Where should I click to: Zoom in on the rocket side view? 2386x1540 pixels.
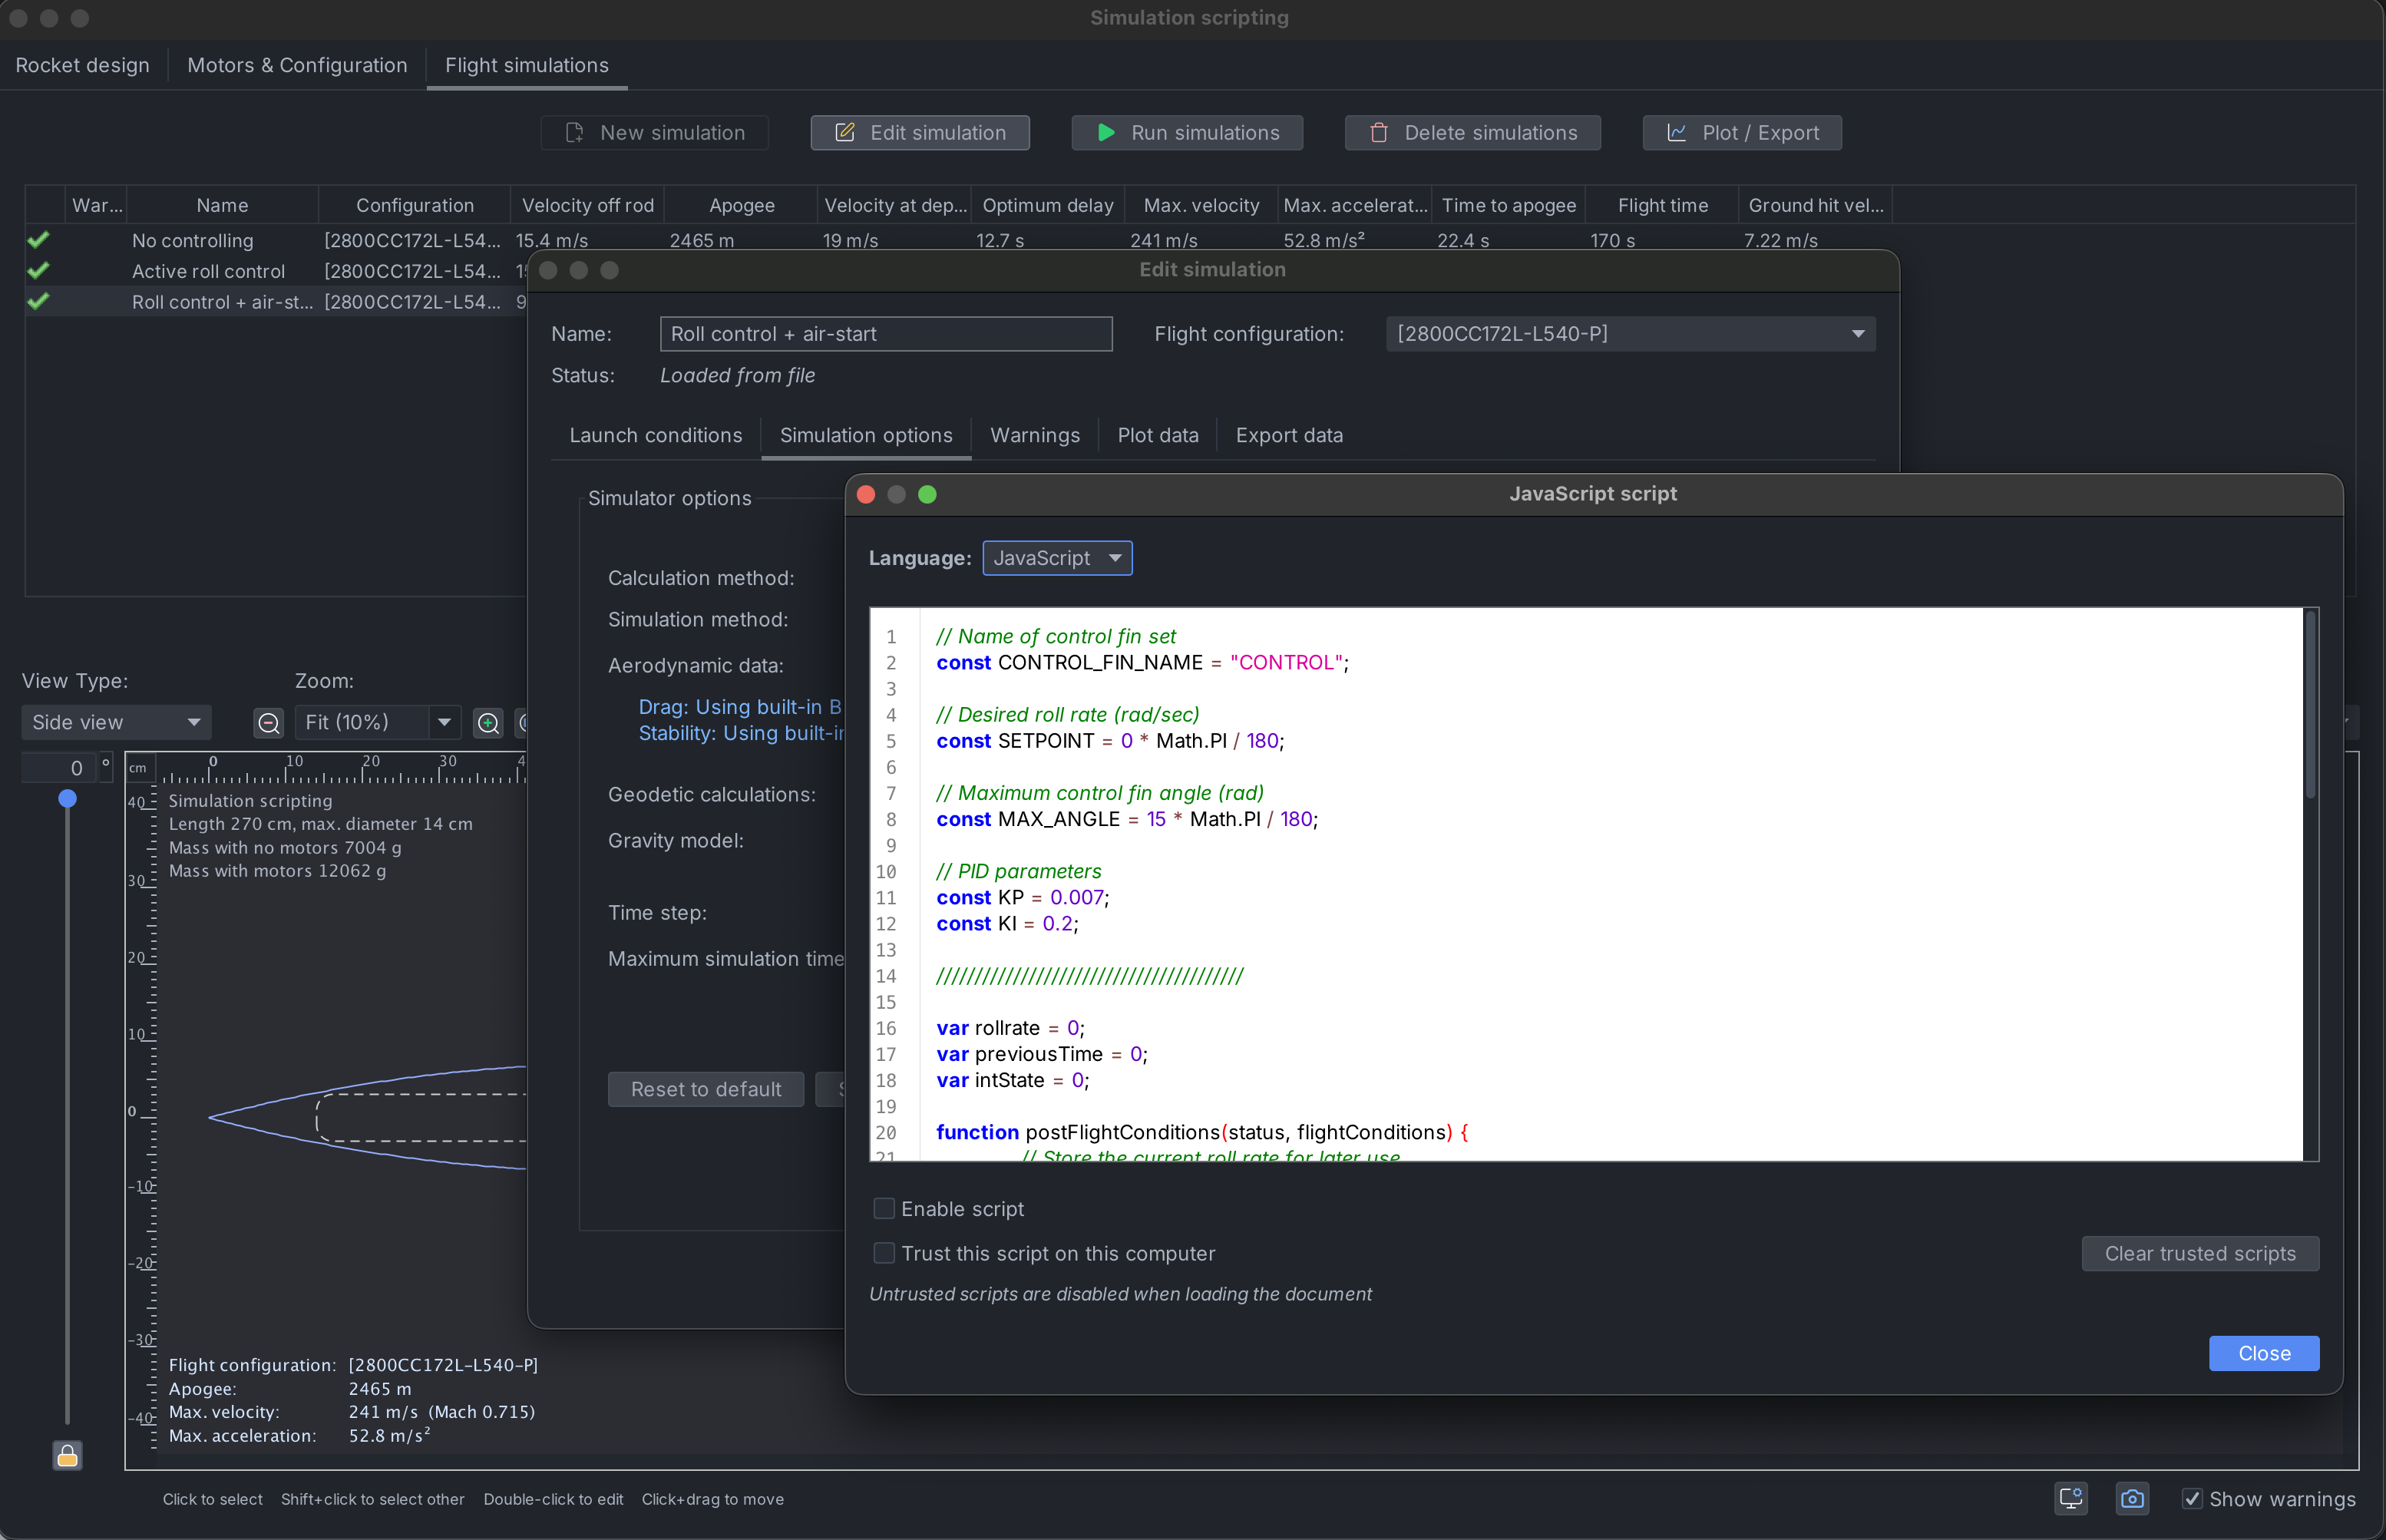pos(488,722)
